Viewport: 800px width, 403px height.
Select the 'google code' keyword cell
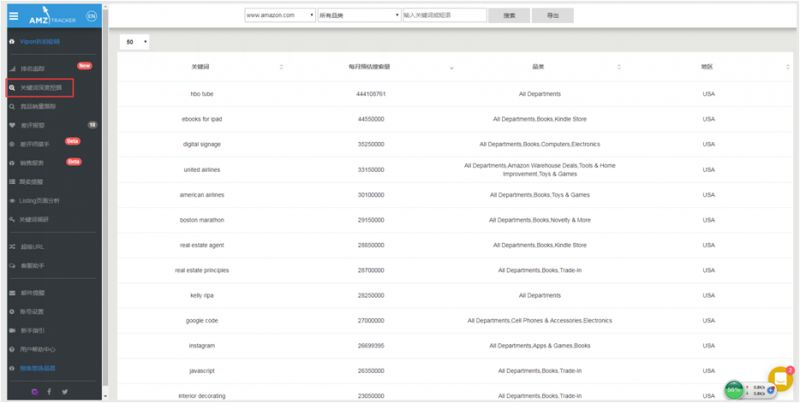point(202,321)
